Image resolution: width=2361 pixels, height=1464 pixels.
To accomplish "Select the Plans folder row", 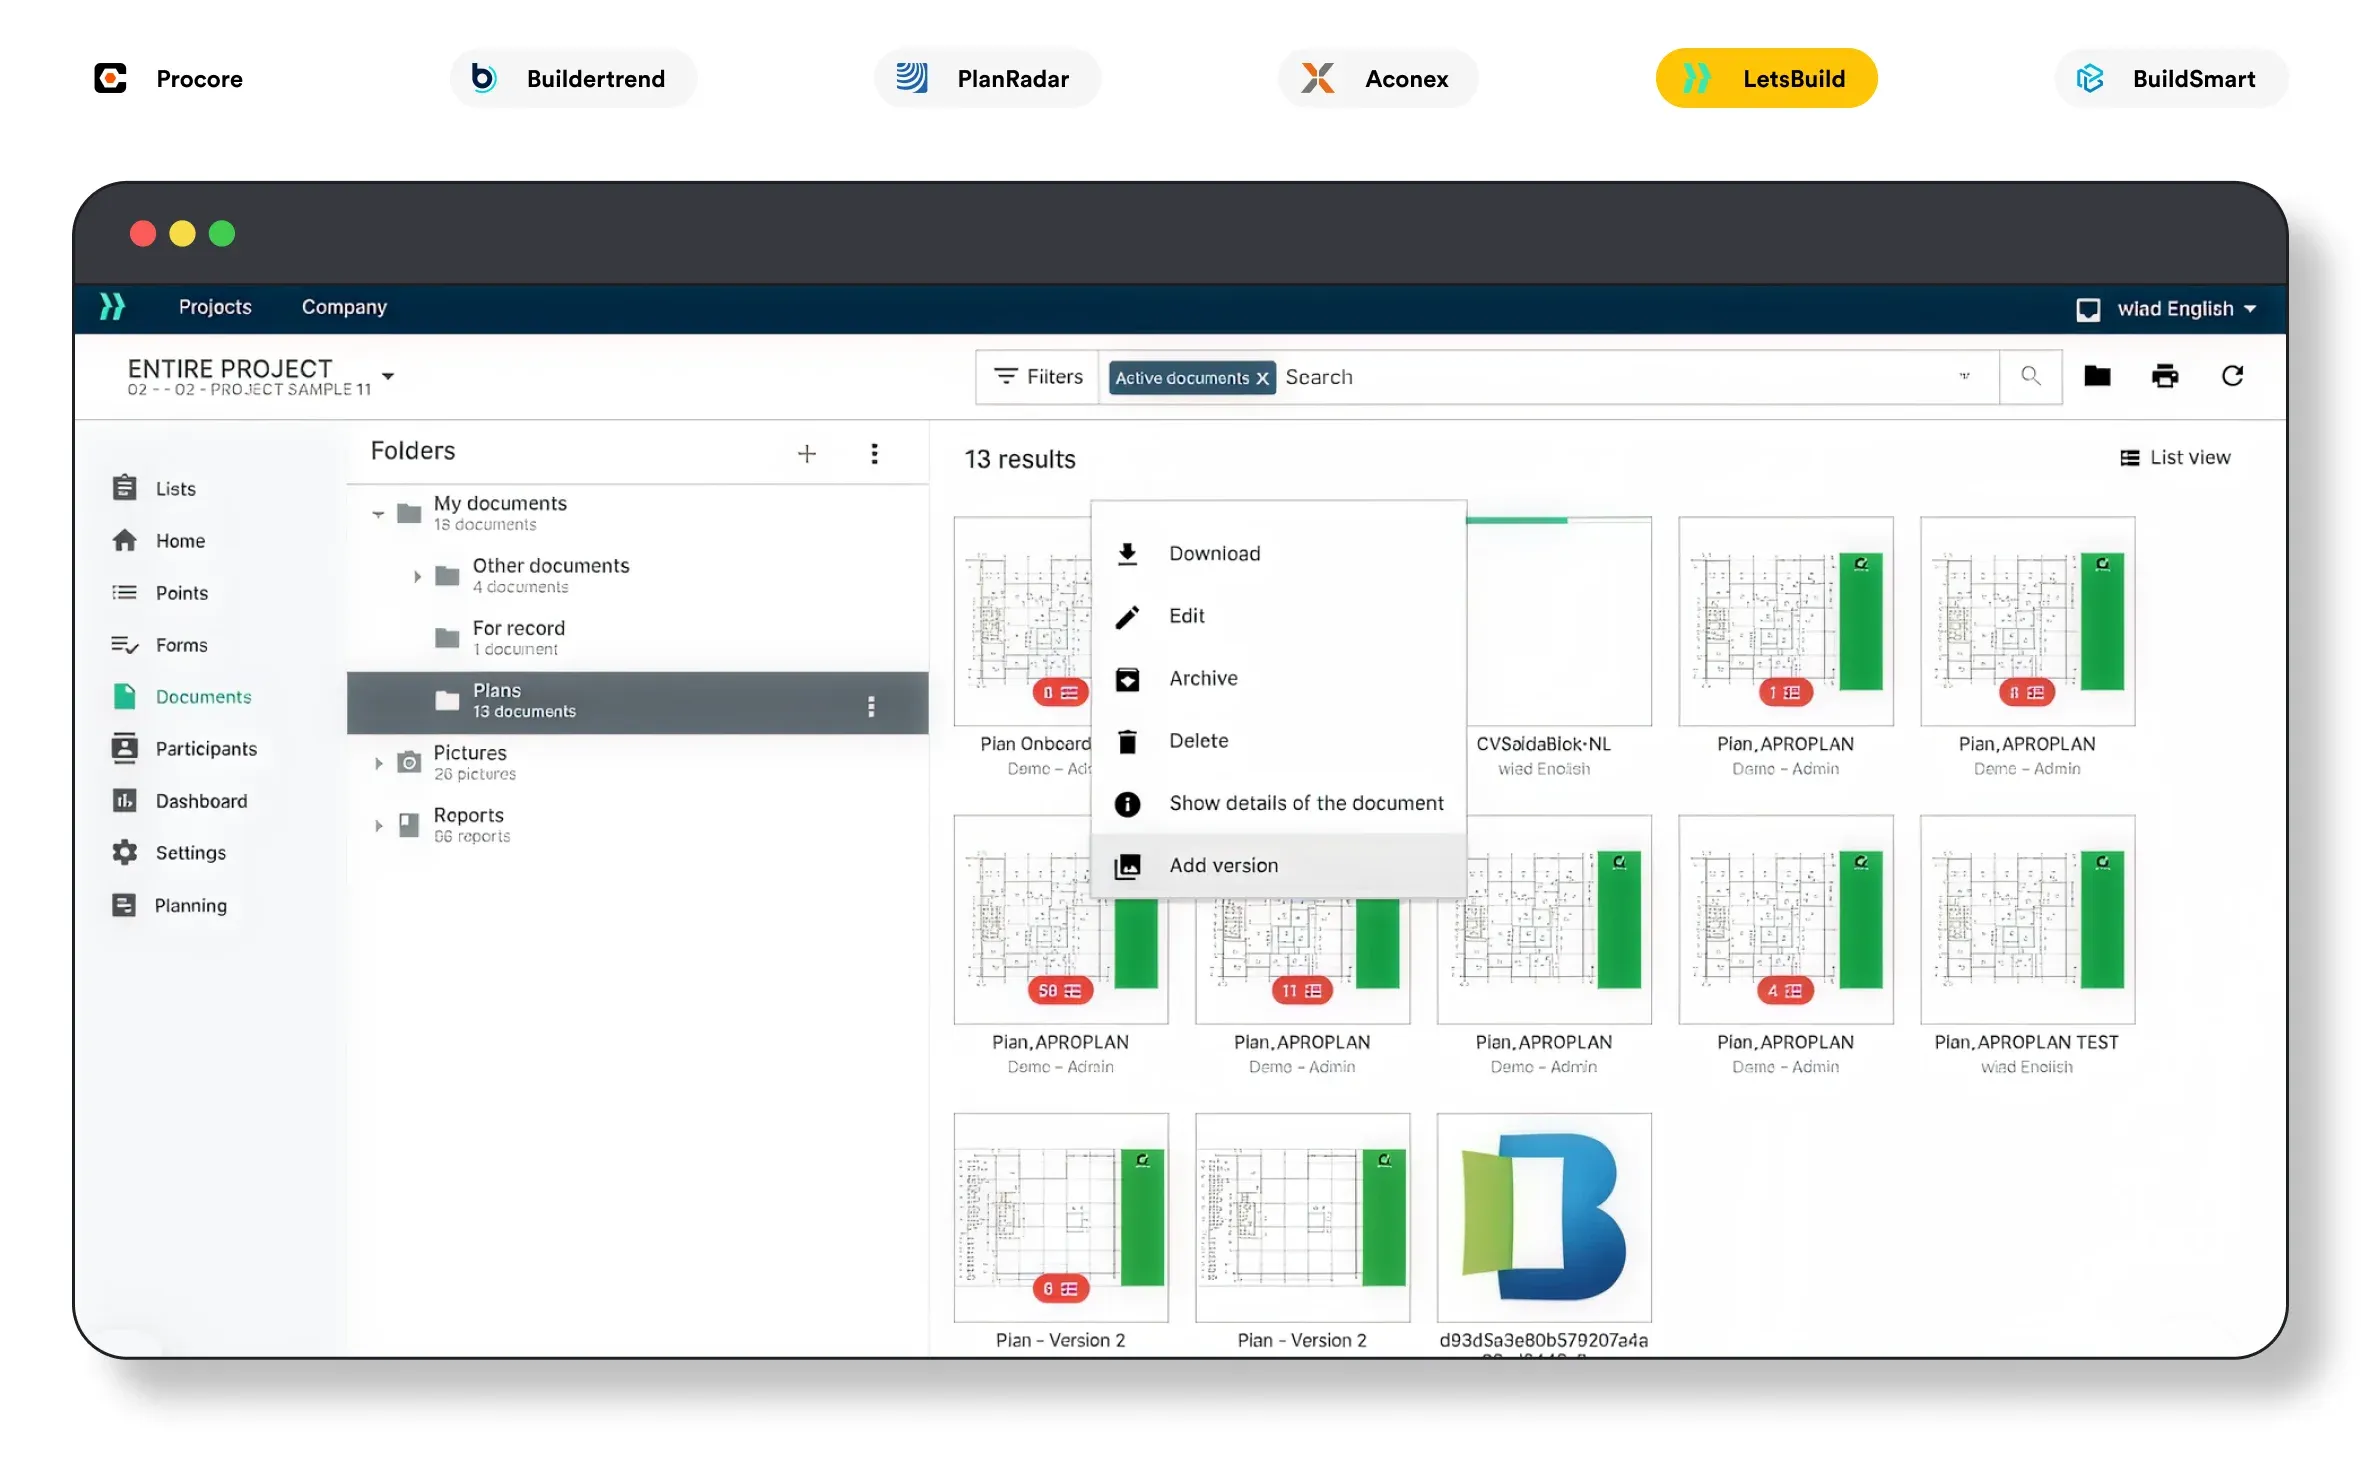I will [637, 702].
